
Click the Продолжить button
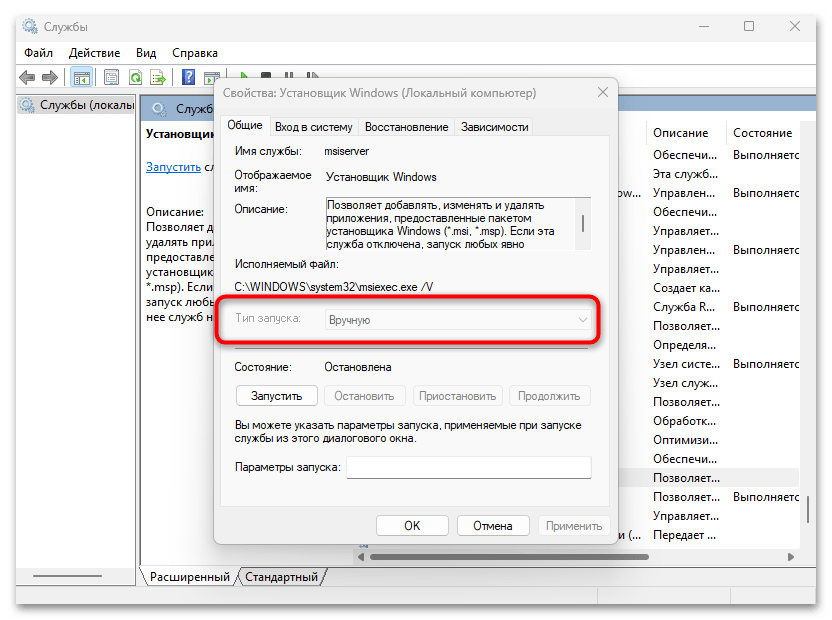click(549, 396)
